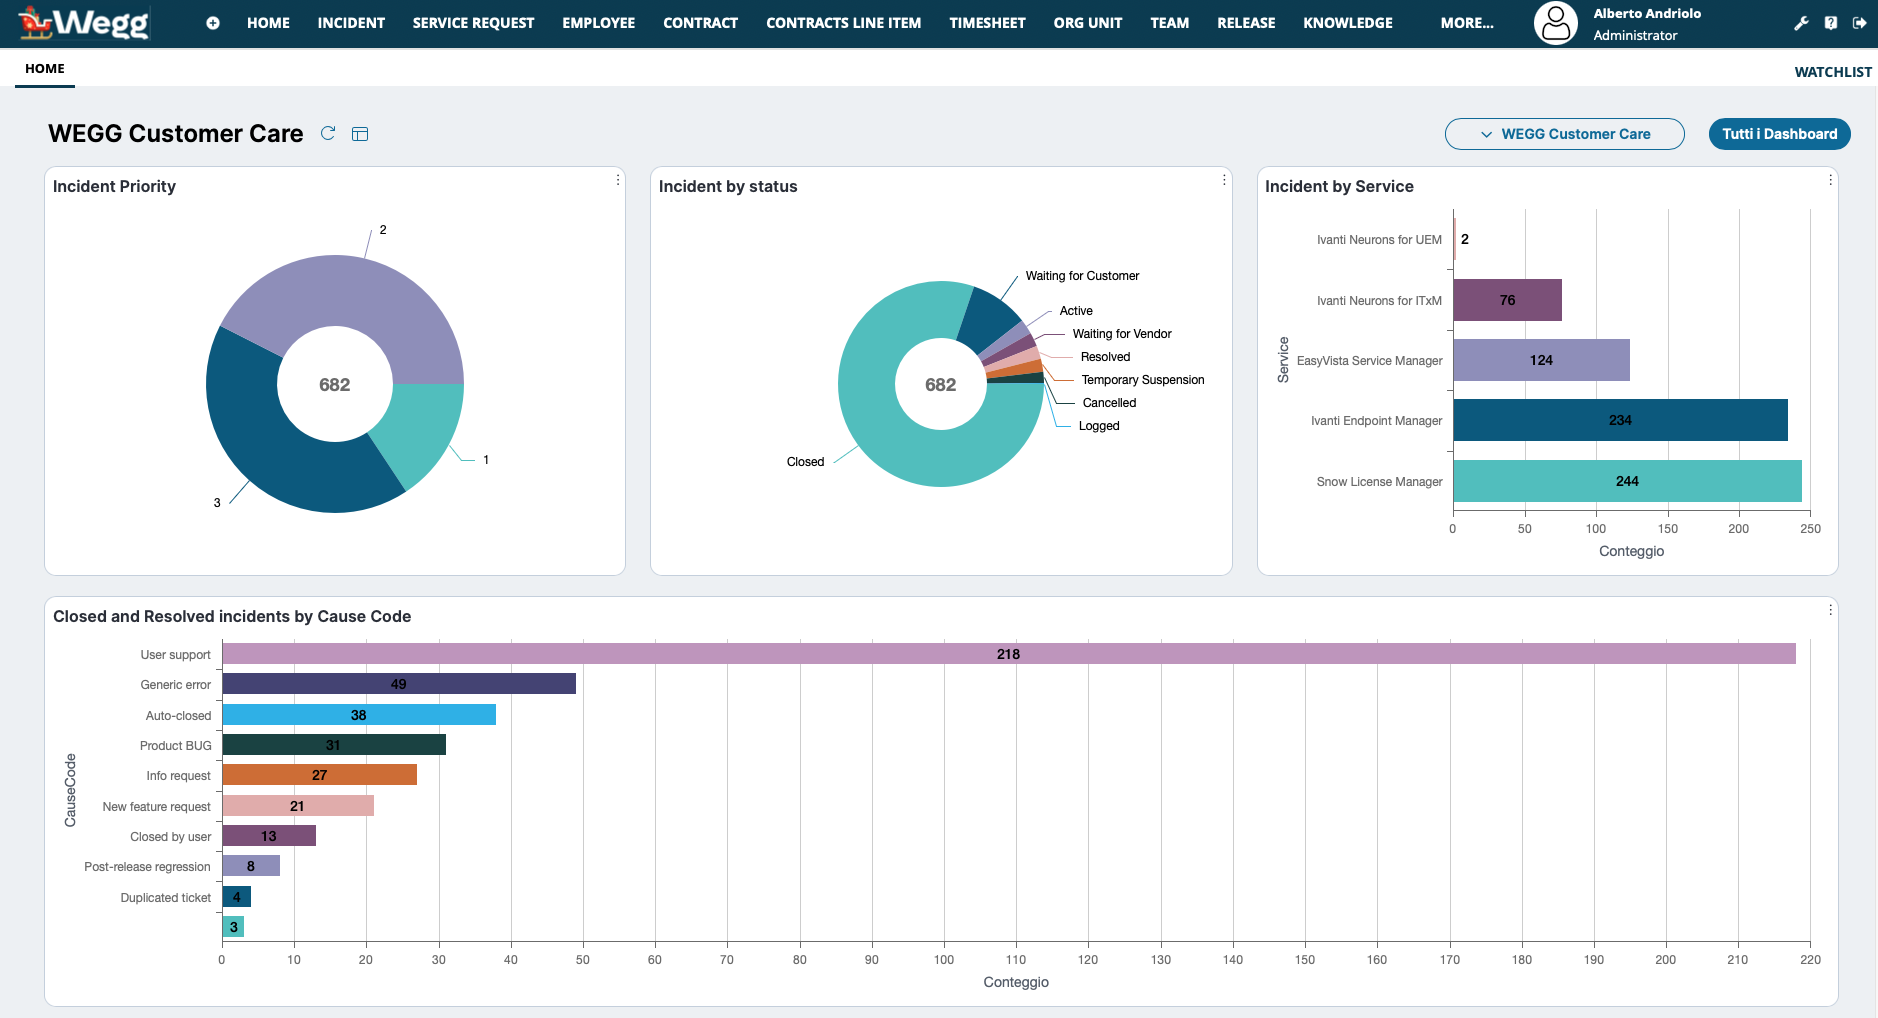Switch to the HOME workspace tab
Image resolution: width=1878 pixels, height=1018 pixels.
[x=45, y=69]
